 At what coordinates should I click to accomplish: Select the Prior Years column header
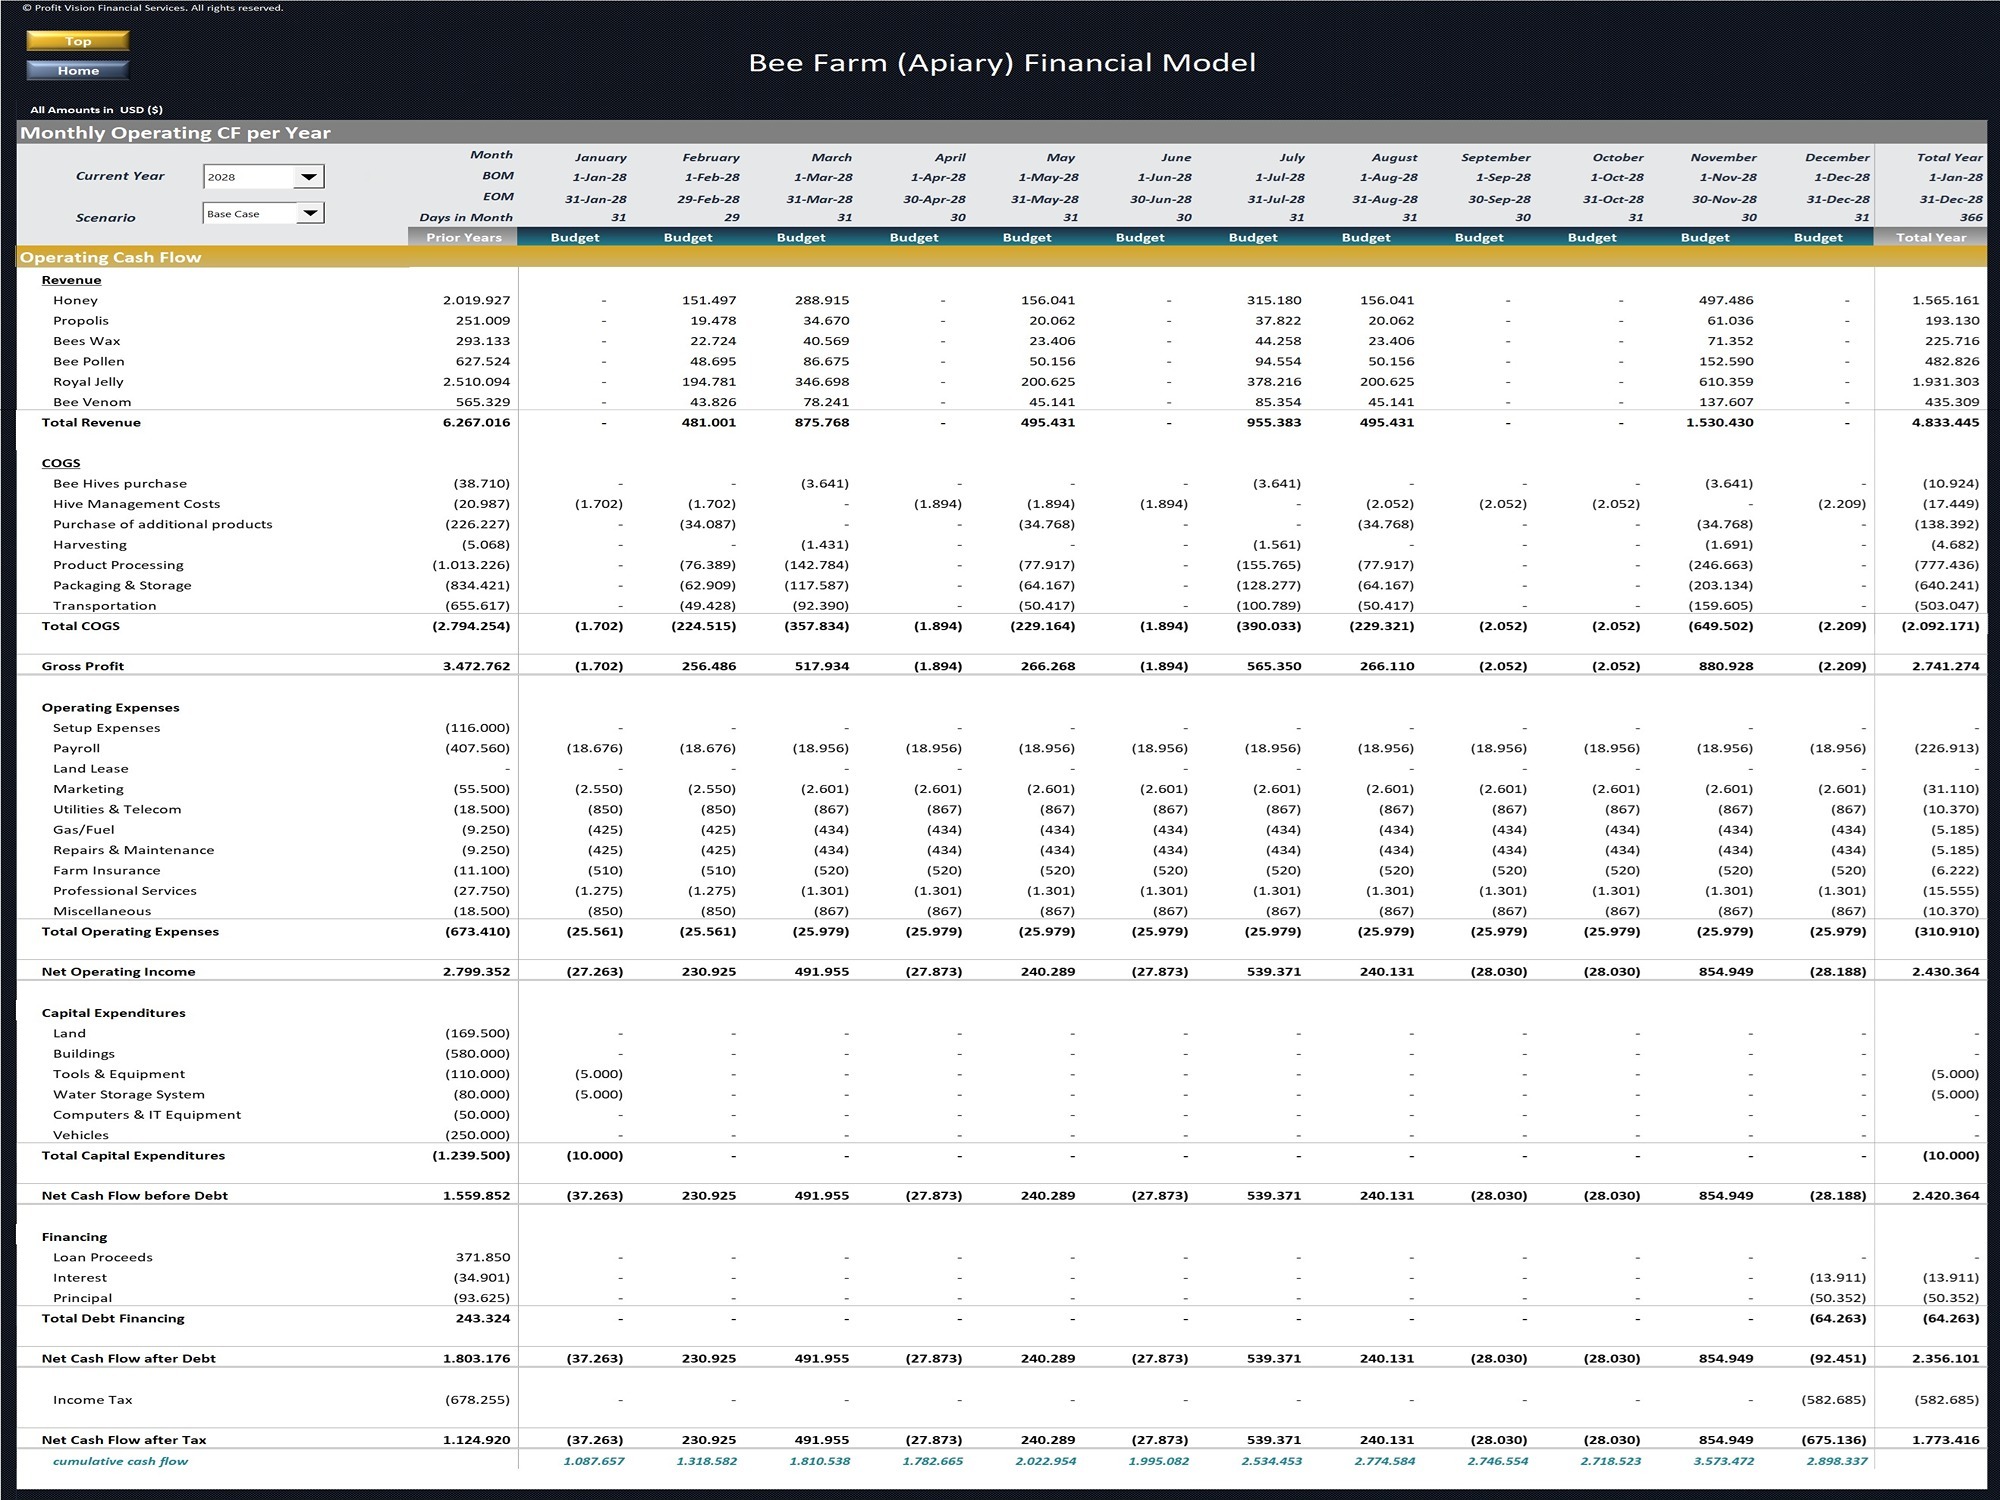pos(463,237)
